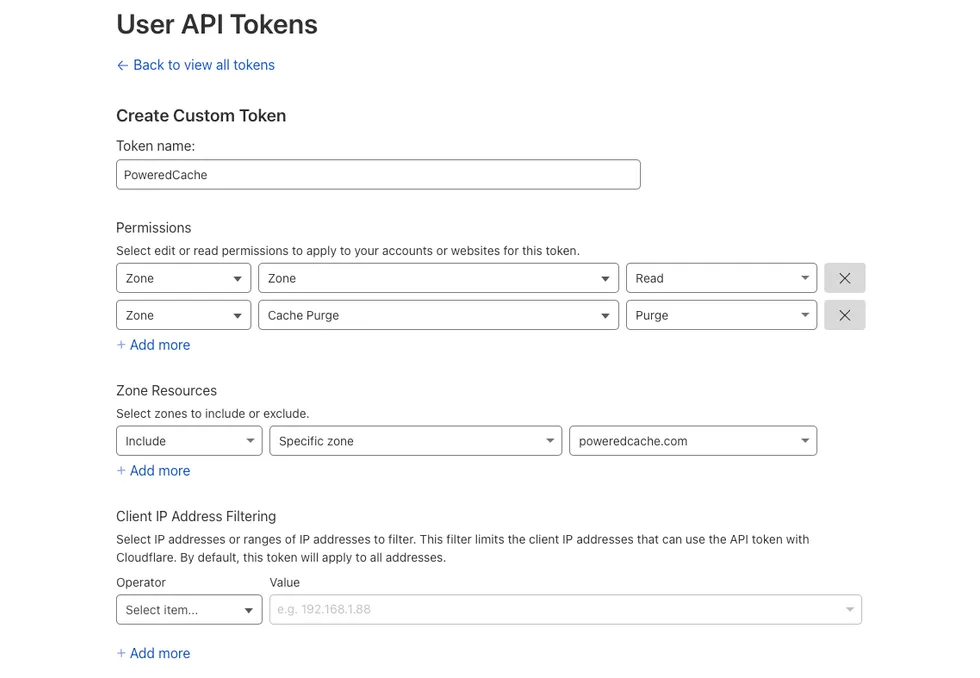
Task: Open the Zone permission type dropdown
Action: [x=438, y=278]
